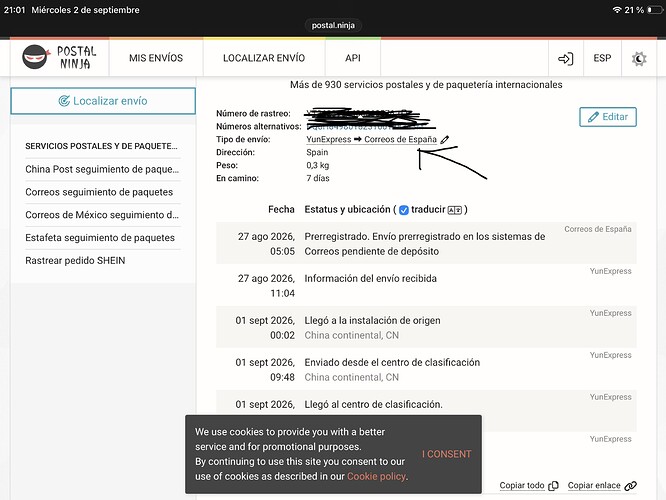Open the LOCALIZAR ENVÍO tab
This screenshot has height=500, width=666.
pos(264,58)
